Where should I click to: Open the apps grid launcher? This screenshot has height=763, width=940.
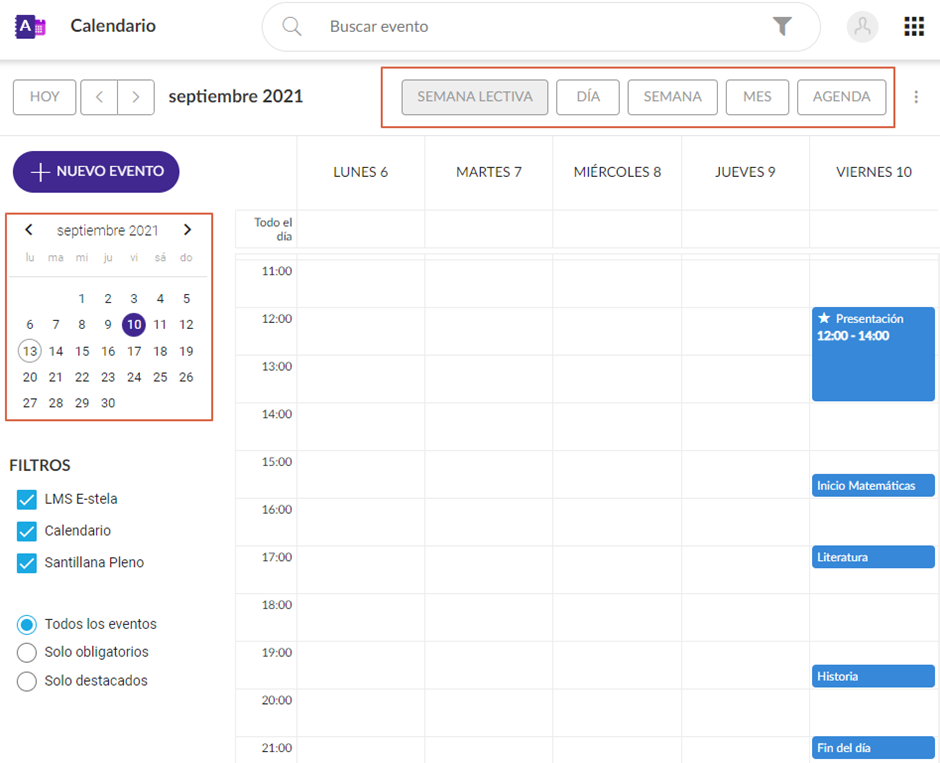pyautogui.click(x=914, y=27)
